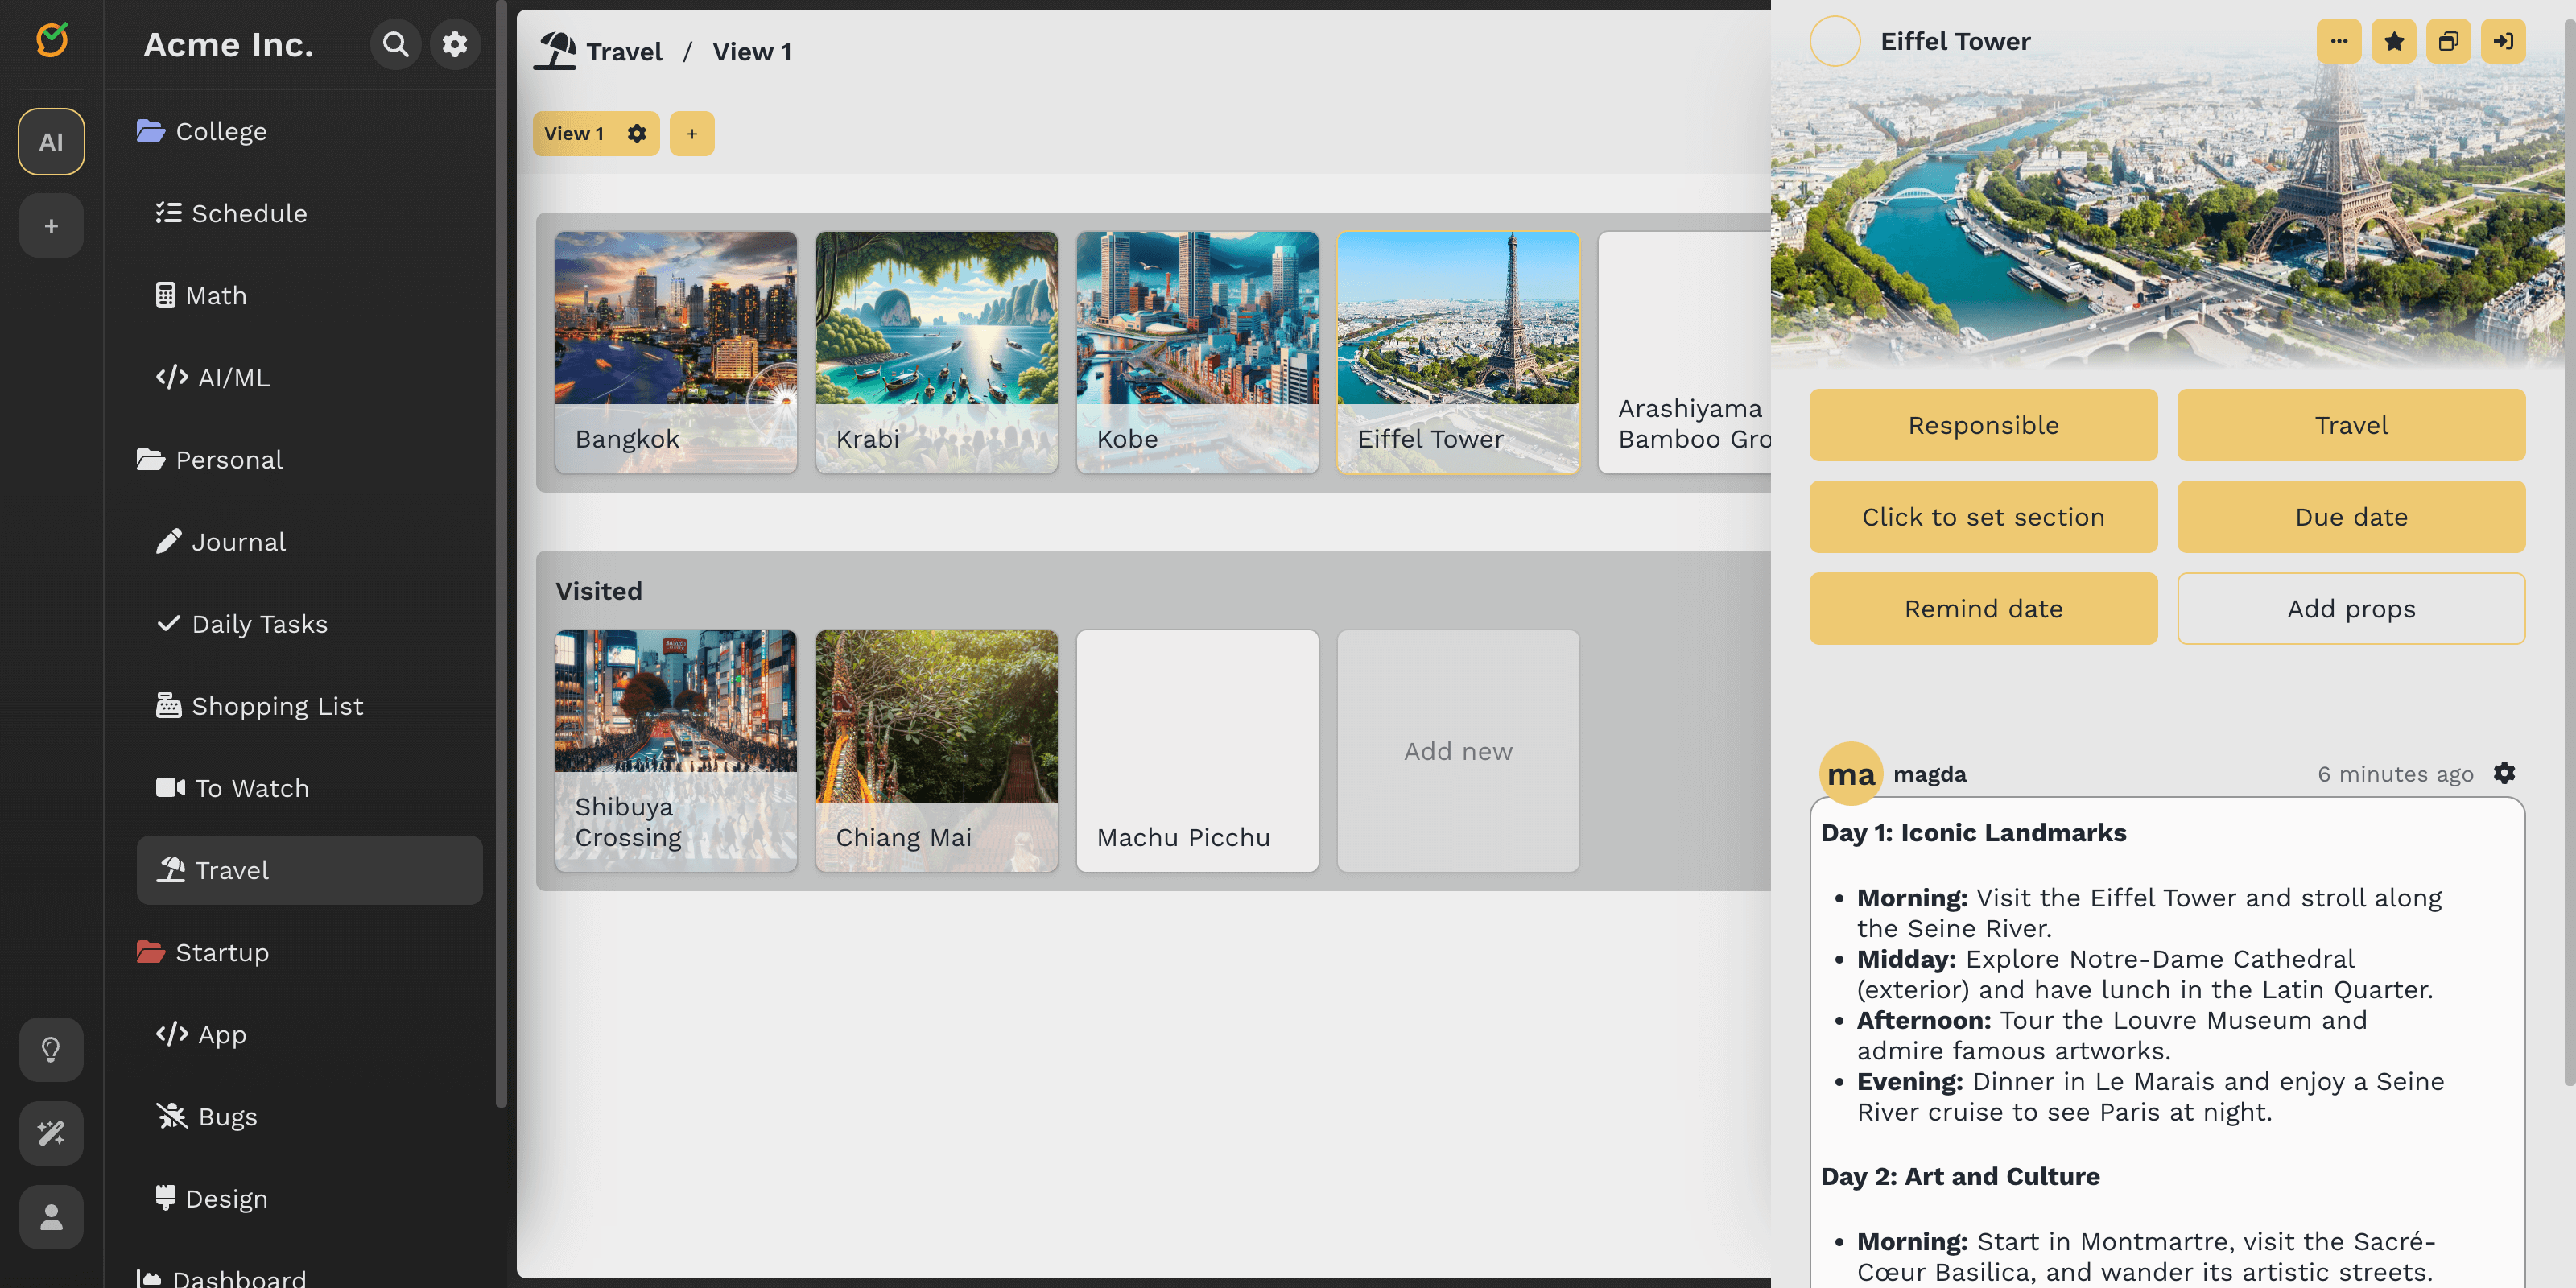Open search in the sidebar header

(396, 44)
